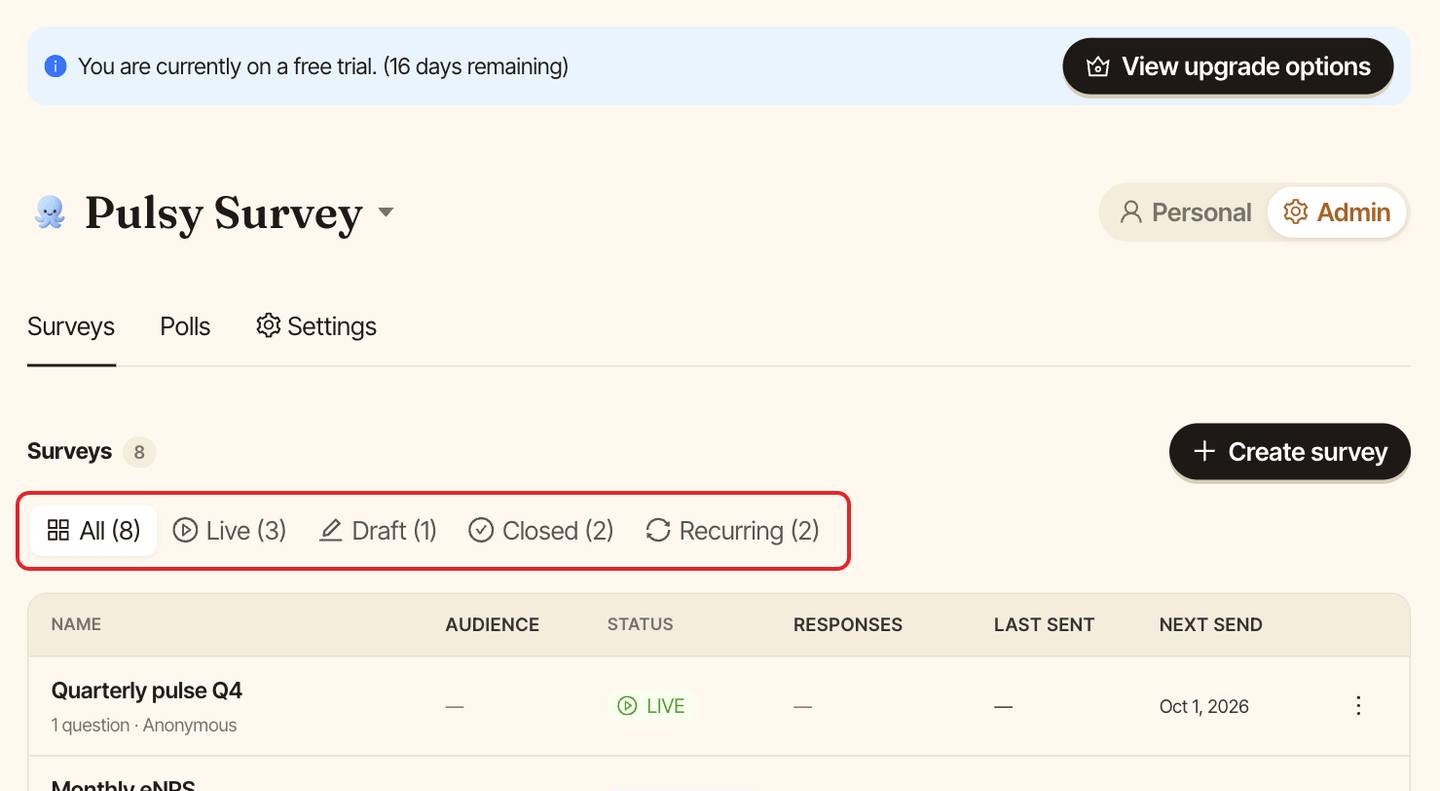The image size is (1440, 791).
Task: Click the NEXT SEND column header
Action: coord(1211,624)
